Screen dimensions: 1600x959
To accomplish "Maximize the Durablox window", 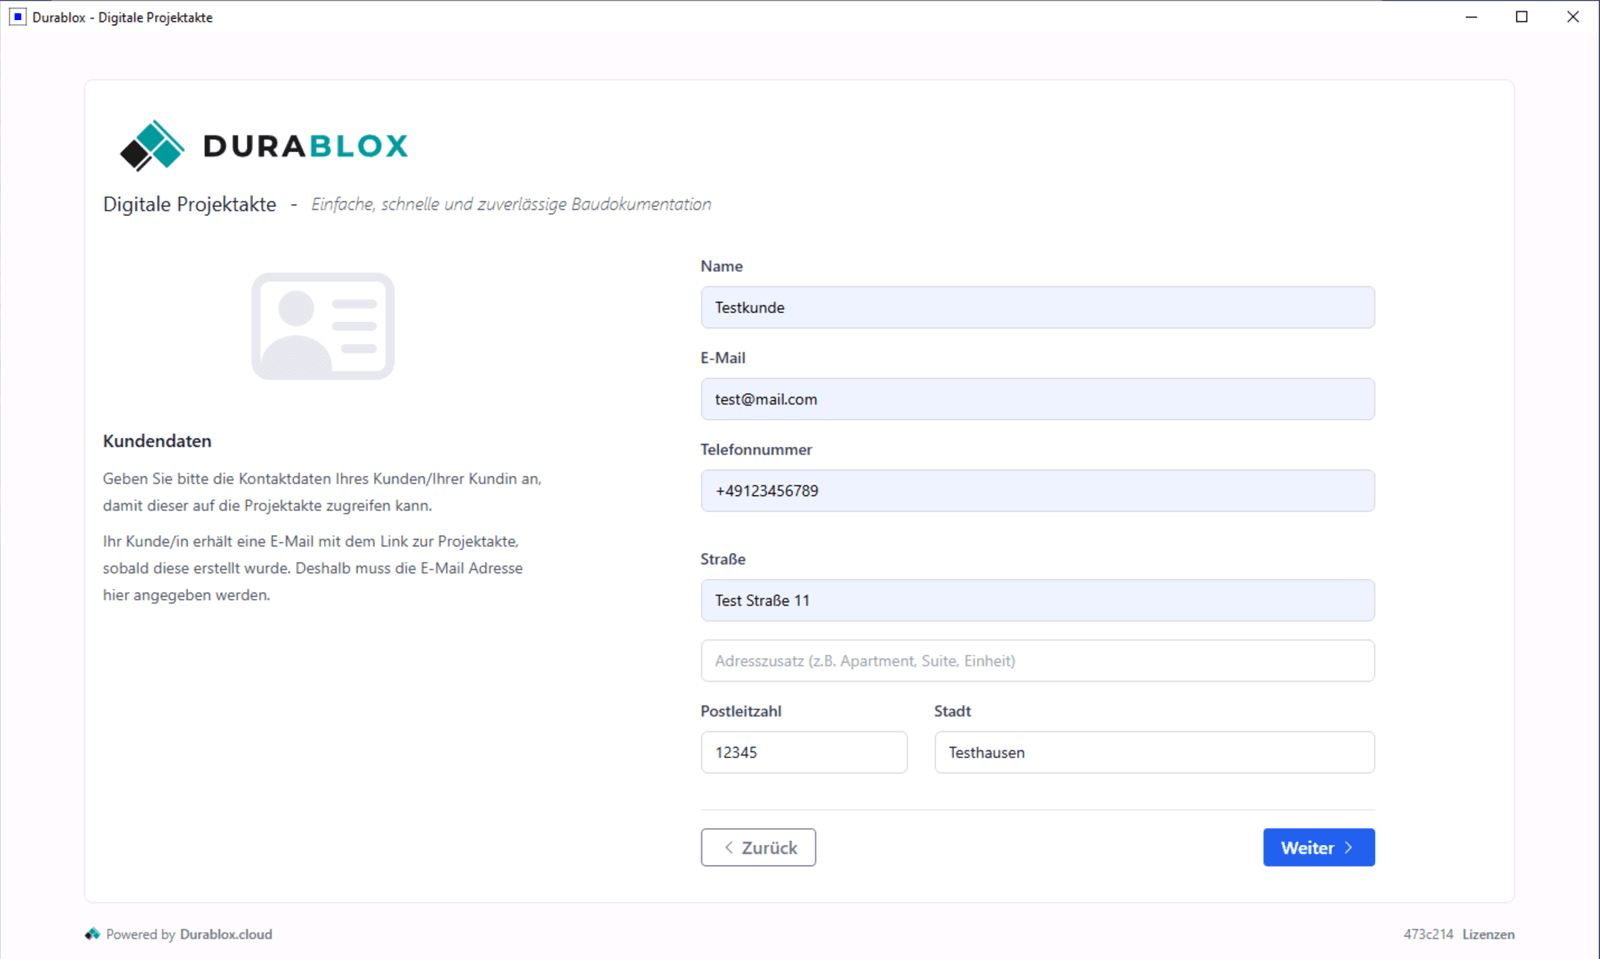I will pyautogui.click(x=1521, y=17).
